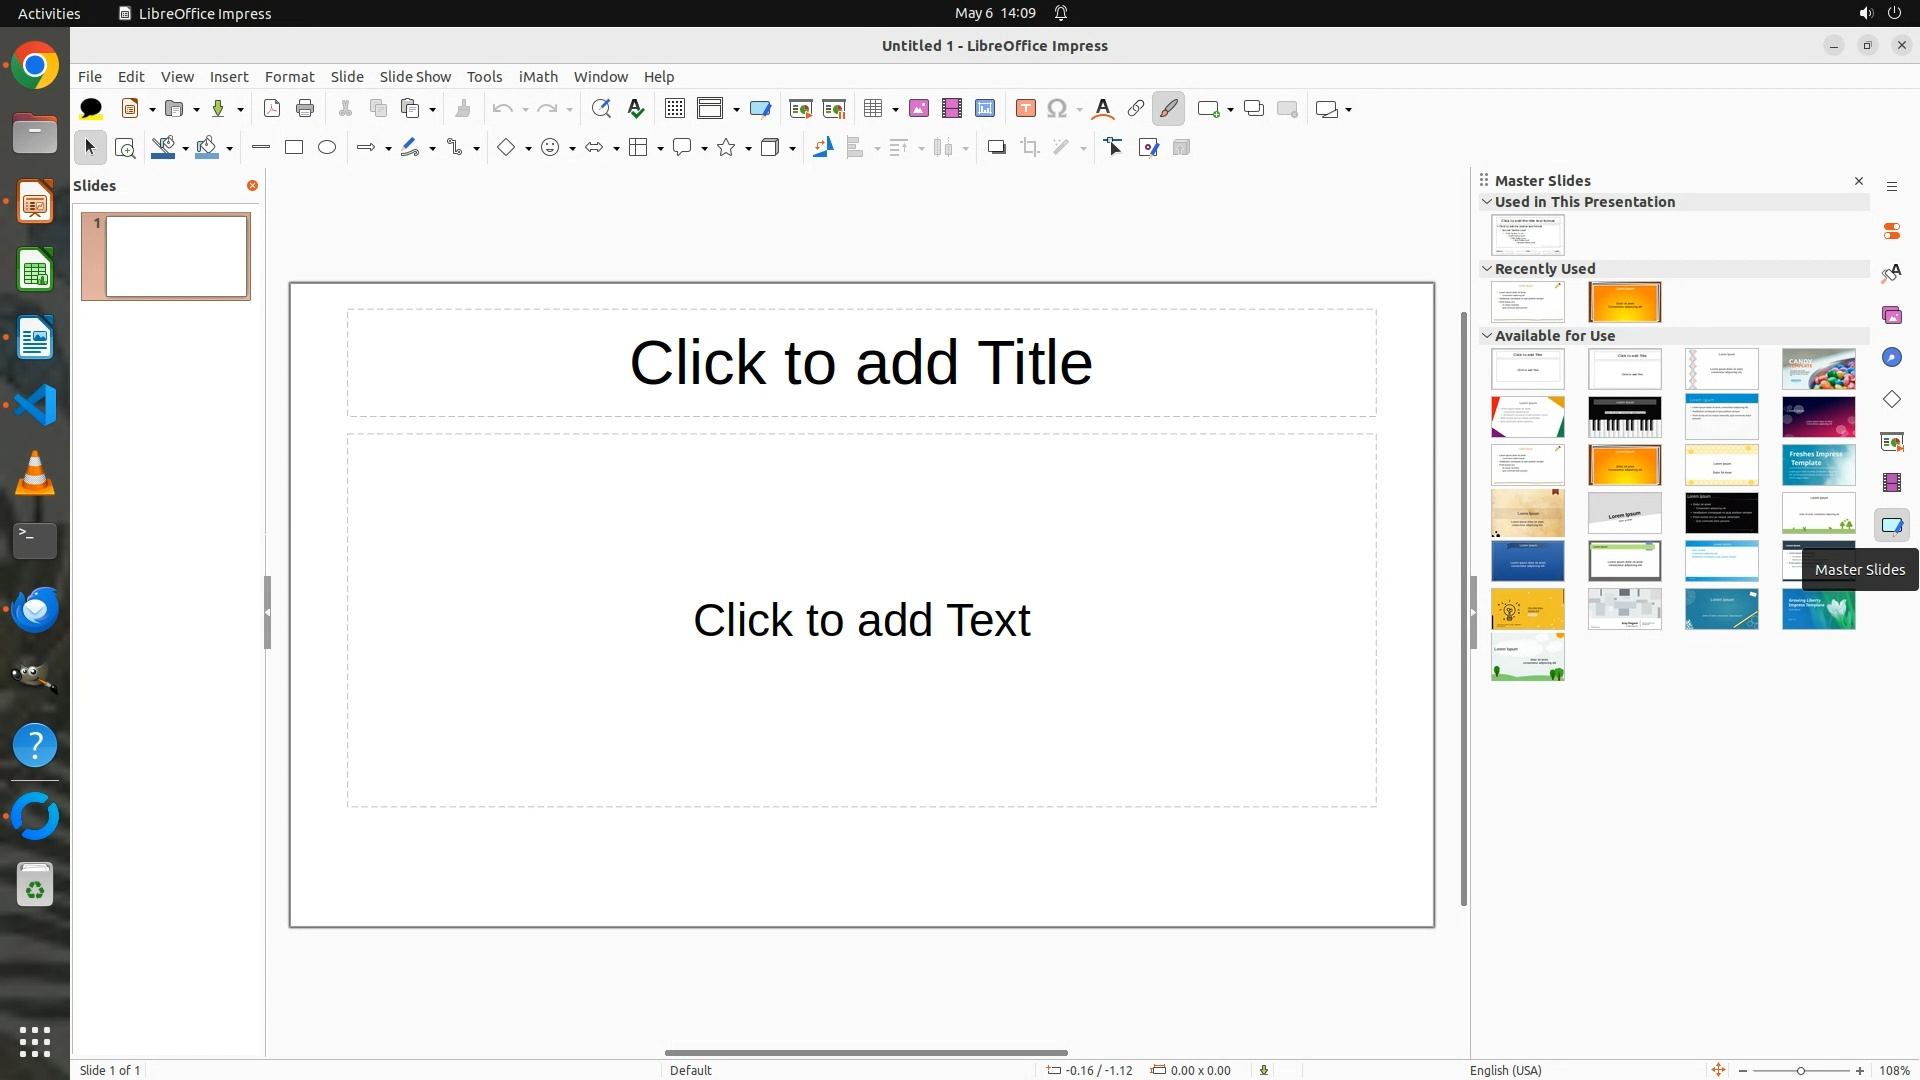
Task: Select the piano keyboard master slide thumbnail
Action: coord(1624,417)
